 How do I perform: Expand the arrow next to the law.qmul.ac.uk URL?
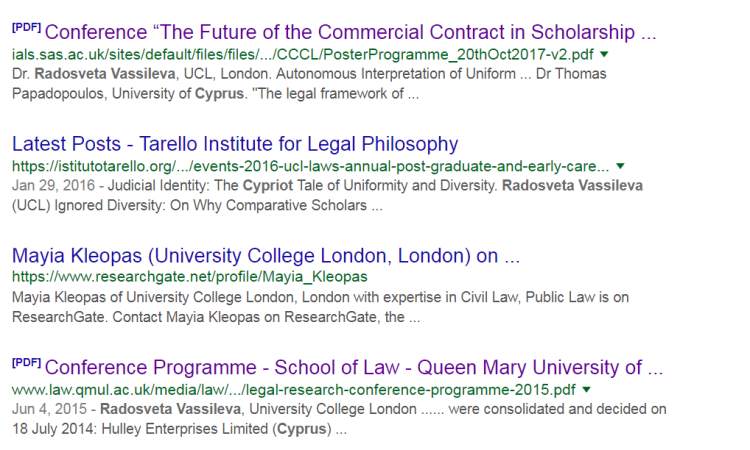[x=586, y=389]
